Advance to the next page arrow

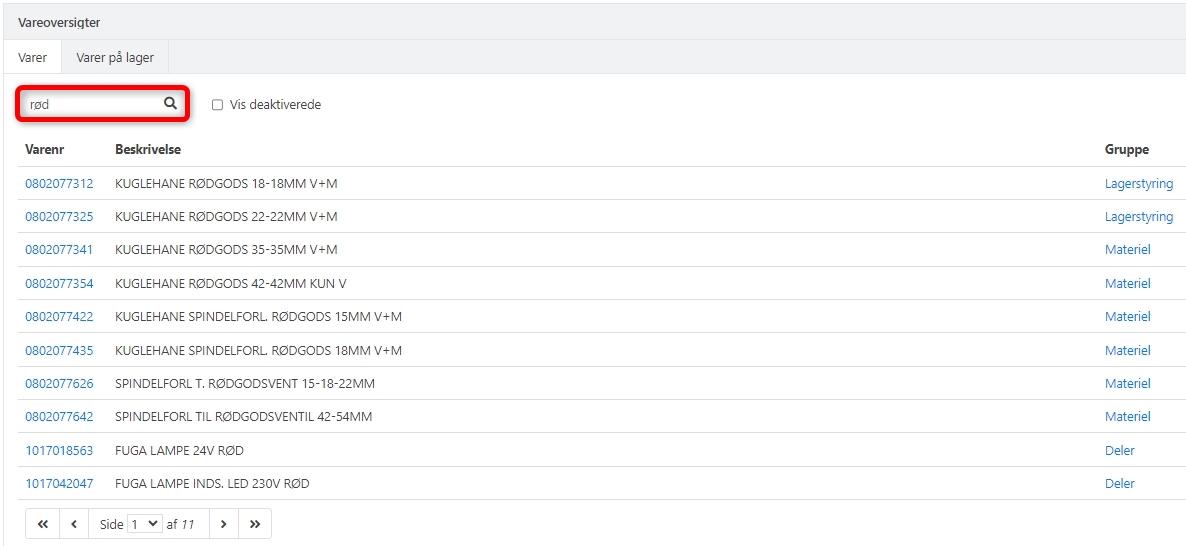point(223,524)
